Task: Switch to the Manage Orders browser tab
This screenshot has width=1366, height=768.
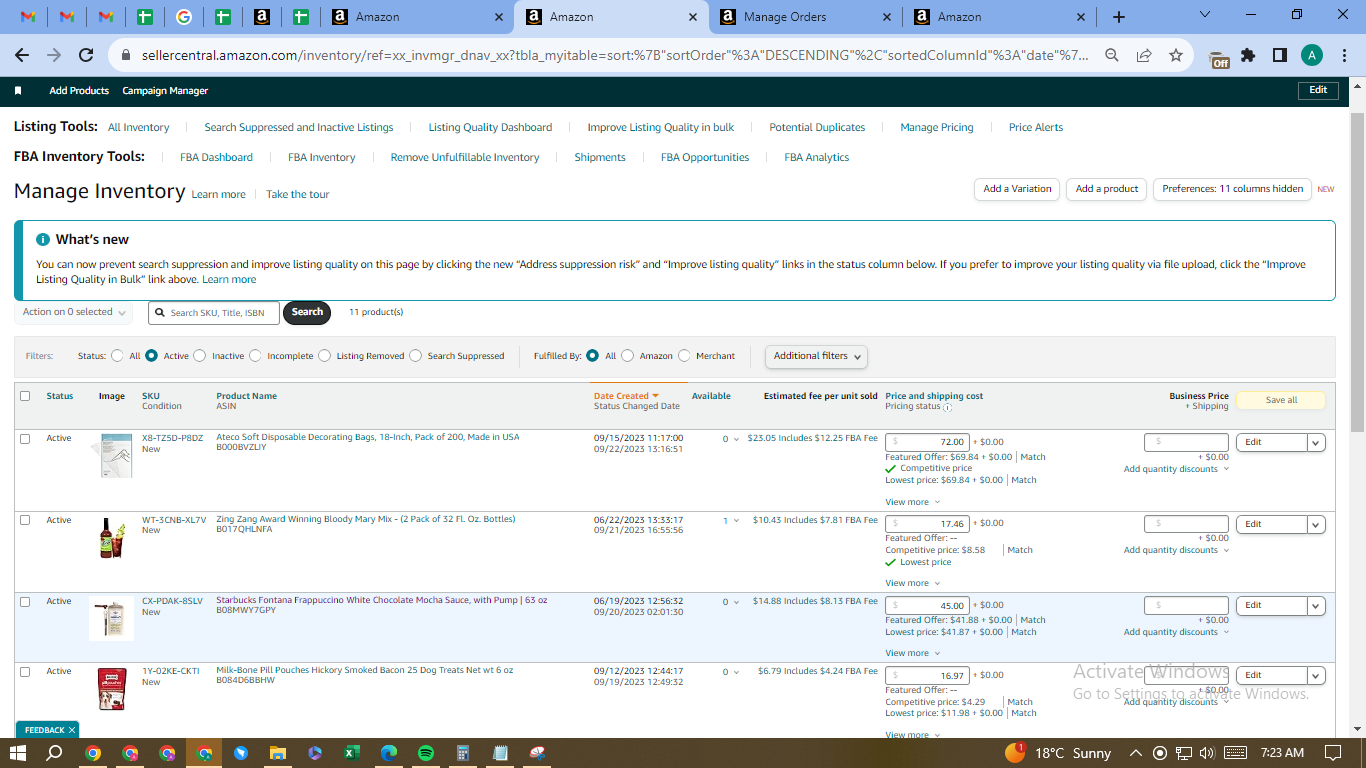Action: (805, 17)
